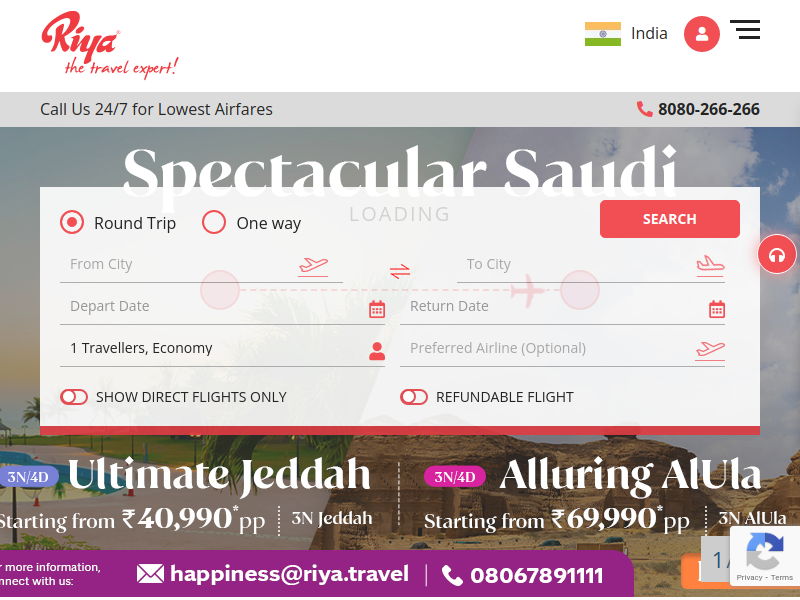Click the To City input field
Viewport: 800px width, 600px height.
[x=591, y=264]
